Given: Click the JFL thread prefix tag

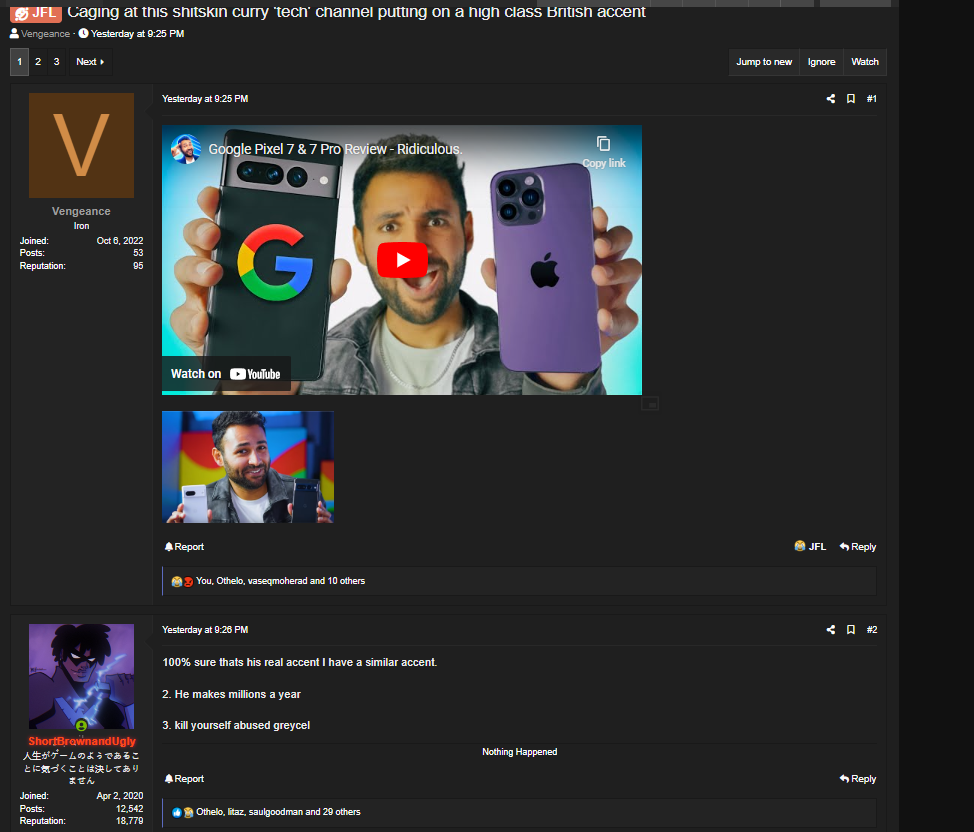Looking at the screenshot, I should [x=36, y=12].
